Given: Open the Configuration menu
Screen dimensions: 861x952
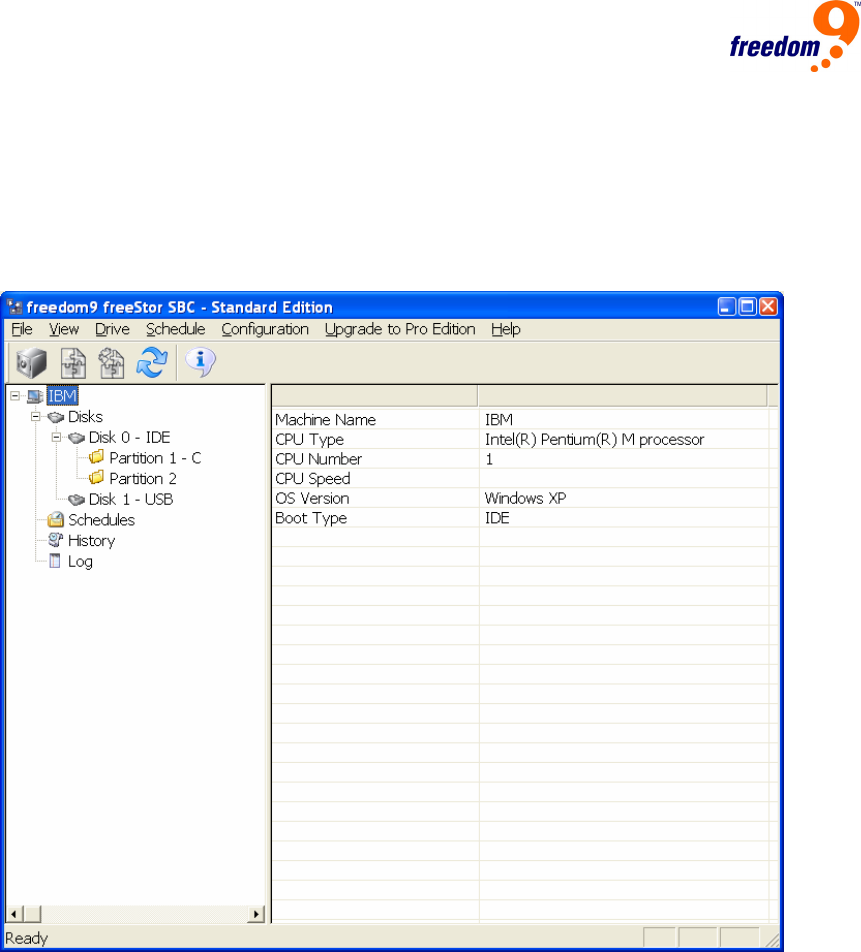Looking at the screenshot, I should pyautogui.click(x=265, y=329).
